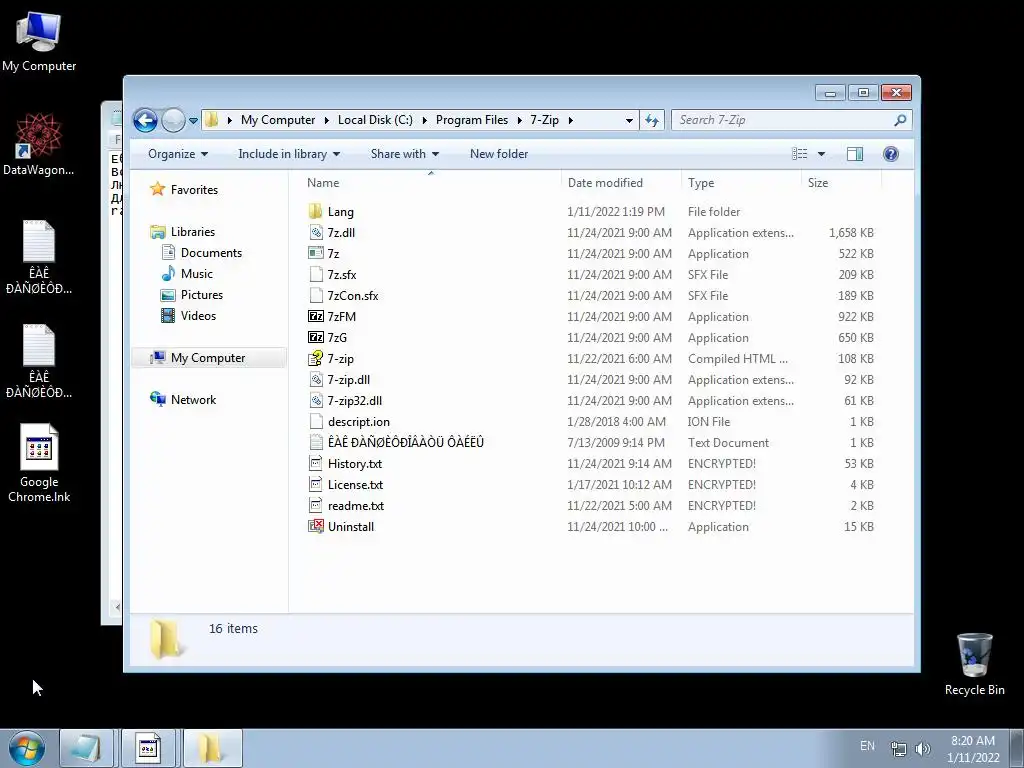The width and height of the screenshot is (1024, 768).
Task: Open recent pages dropdown arrow
Action: [x=193, y=120]
